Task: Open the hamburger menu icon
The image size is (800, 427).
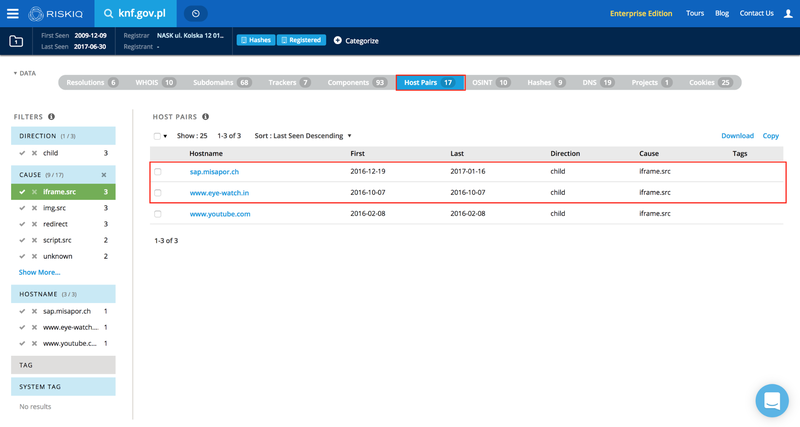Action: 13,14
